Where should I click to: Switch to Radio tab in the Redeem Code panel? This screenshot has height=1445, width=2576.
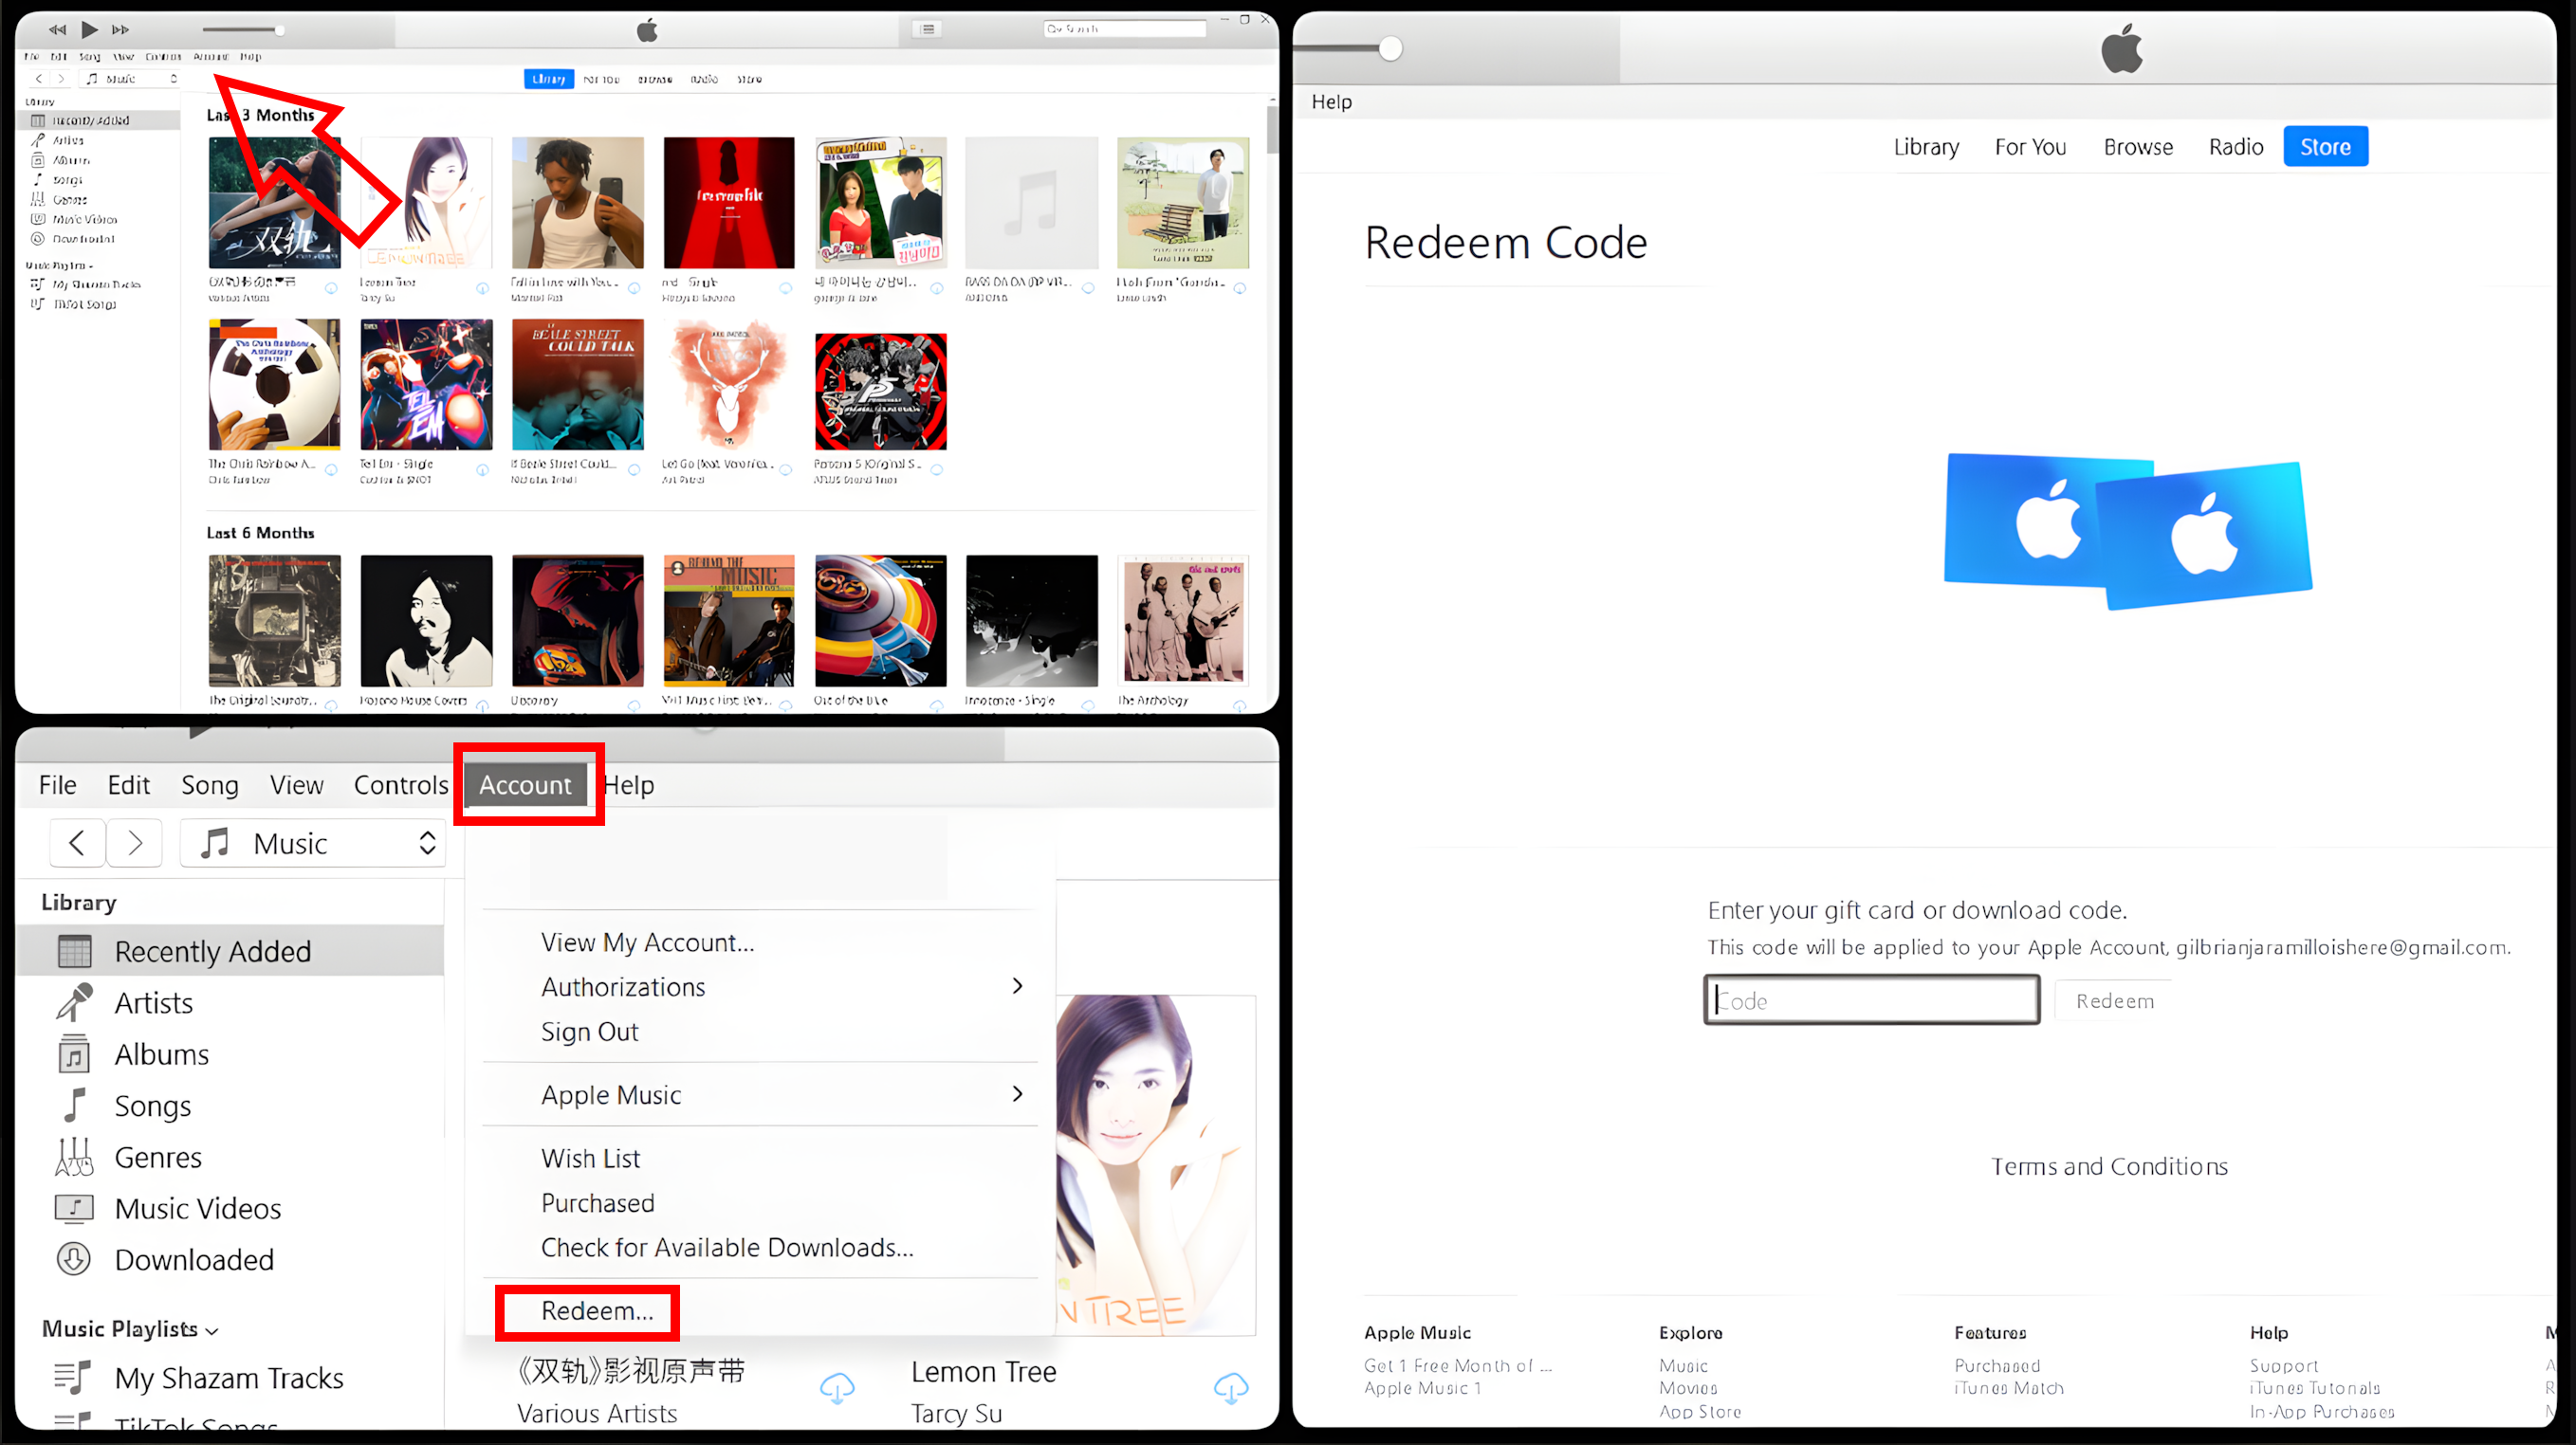[x=2236, y=147]
